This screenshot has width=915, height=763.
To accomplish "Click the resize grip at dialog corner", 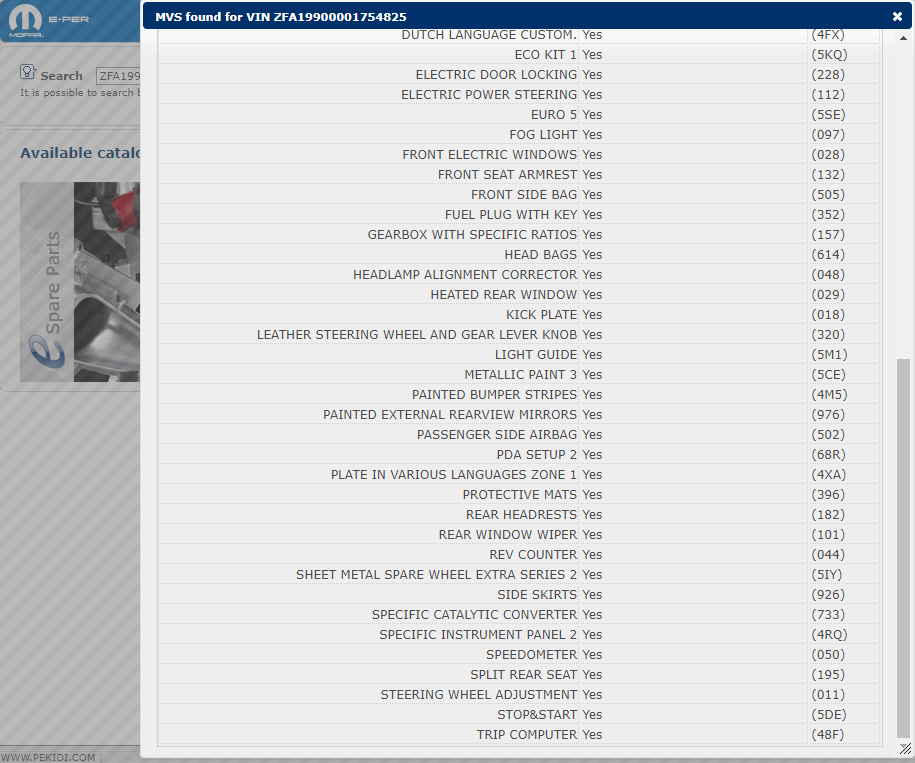I will [x=905, y=748].
